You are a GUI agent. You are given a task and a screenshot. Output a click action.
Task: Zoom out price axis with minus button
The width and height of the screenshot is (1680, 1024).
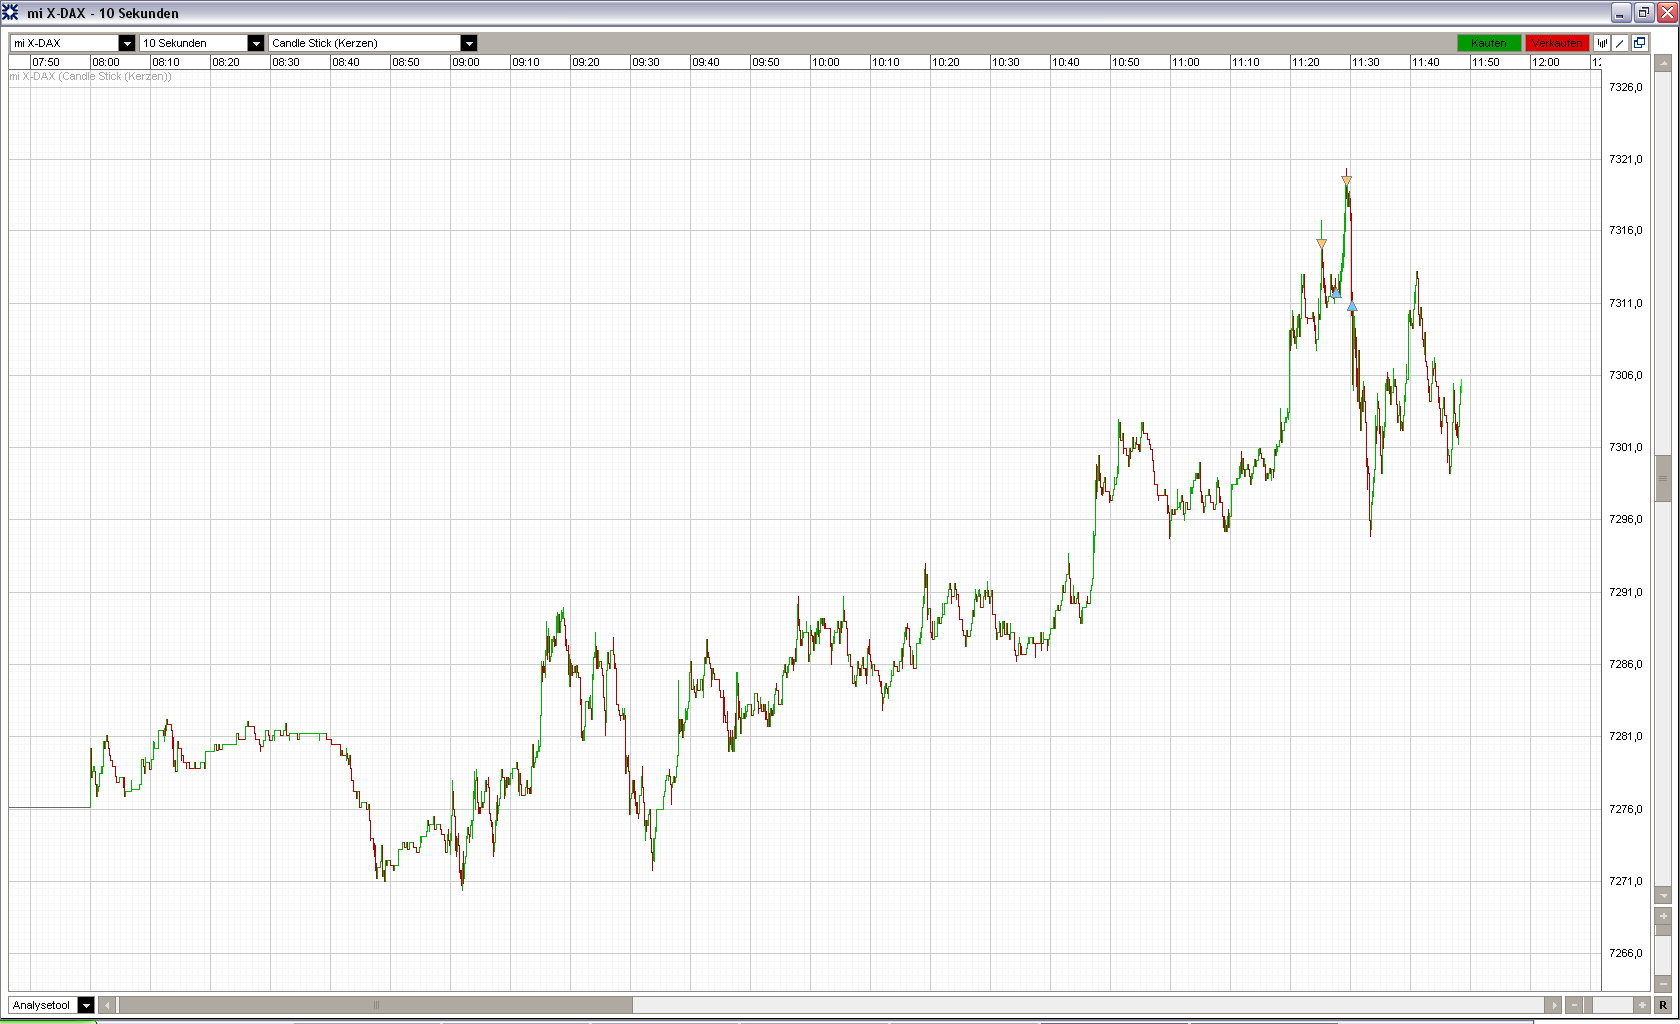[x=1664, y=984]
